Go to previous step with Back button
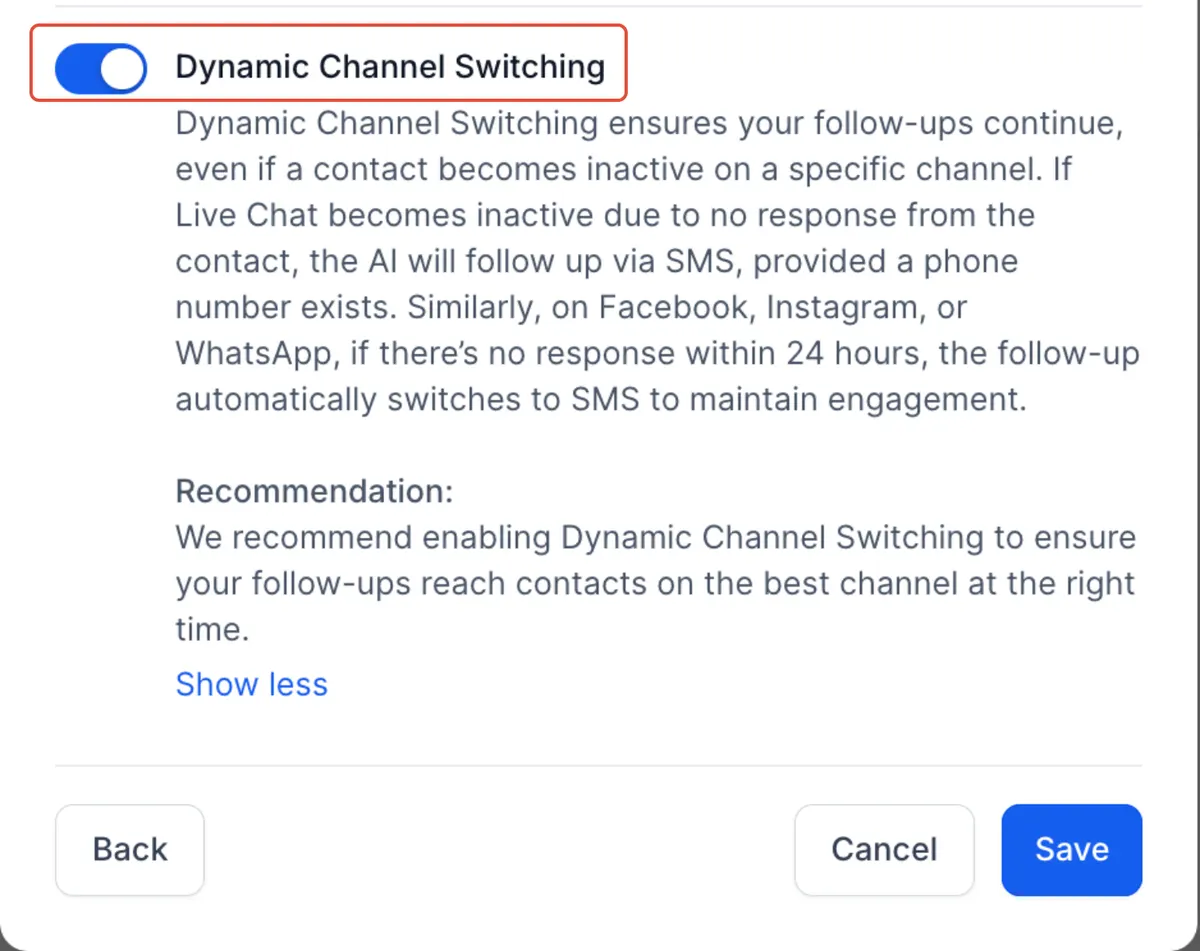 point(130,850)
